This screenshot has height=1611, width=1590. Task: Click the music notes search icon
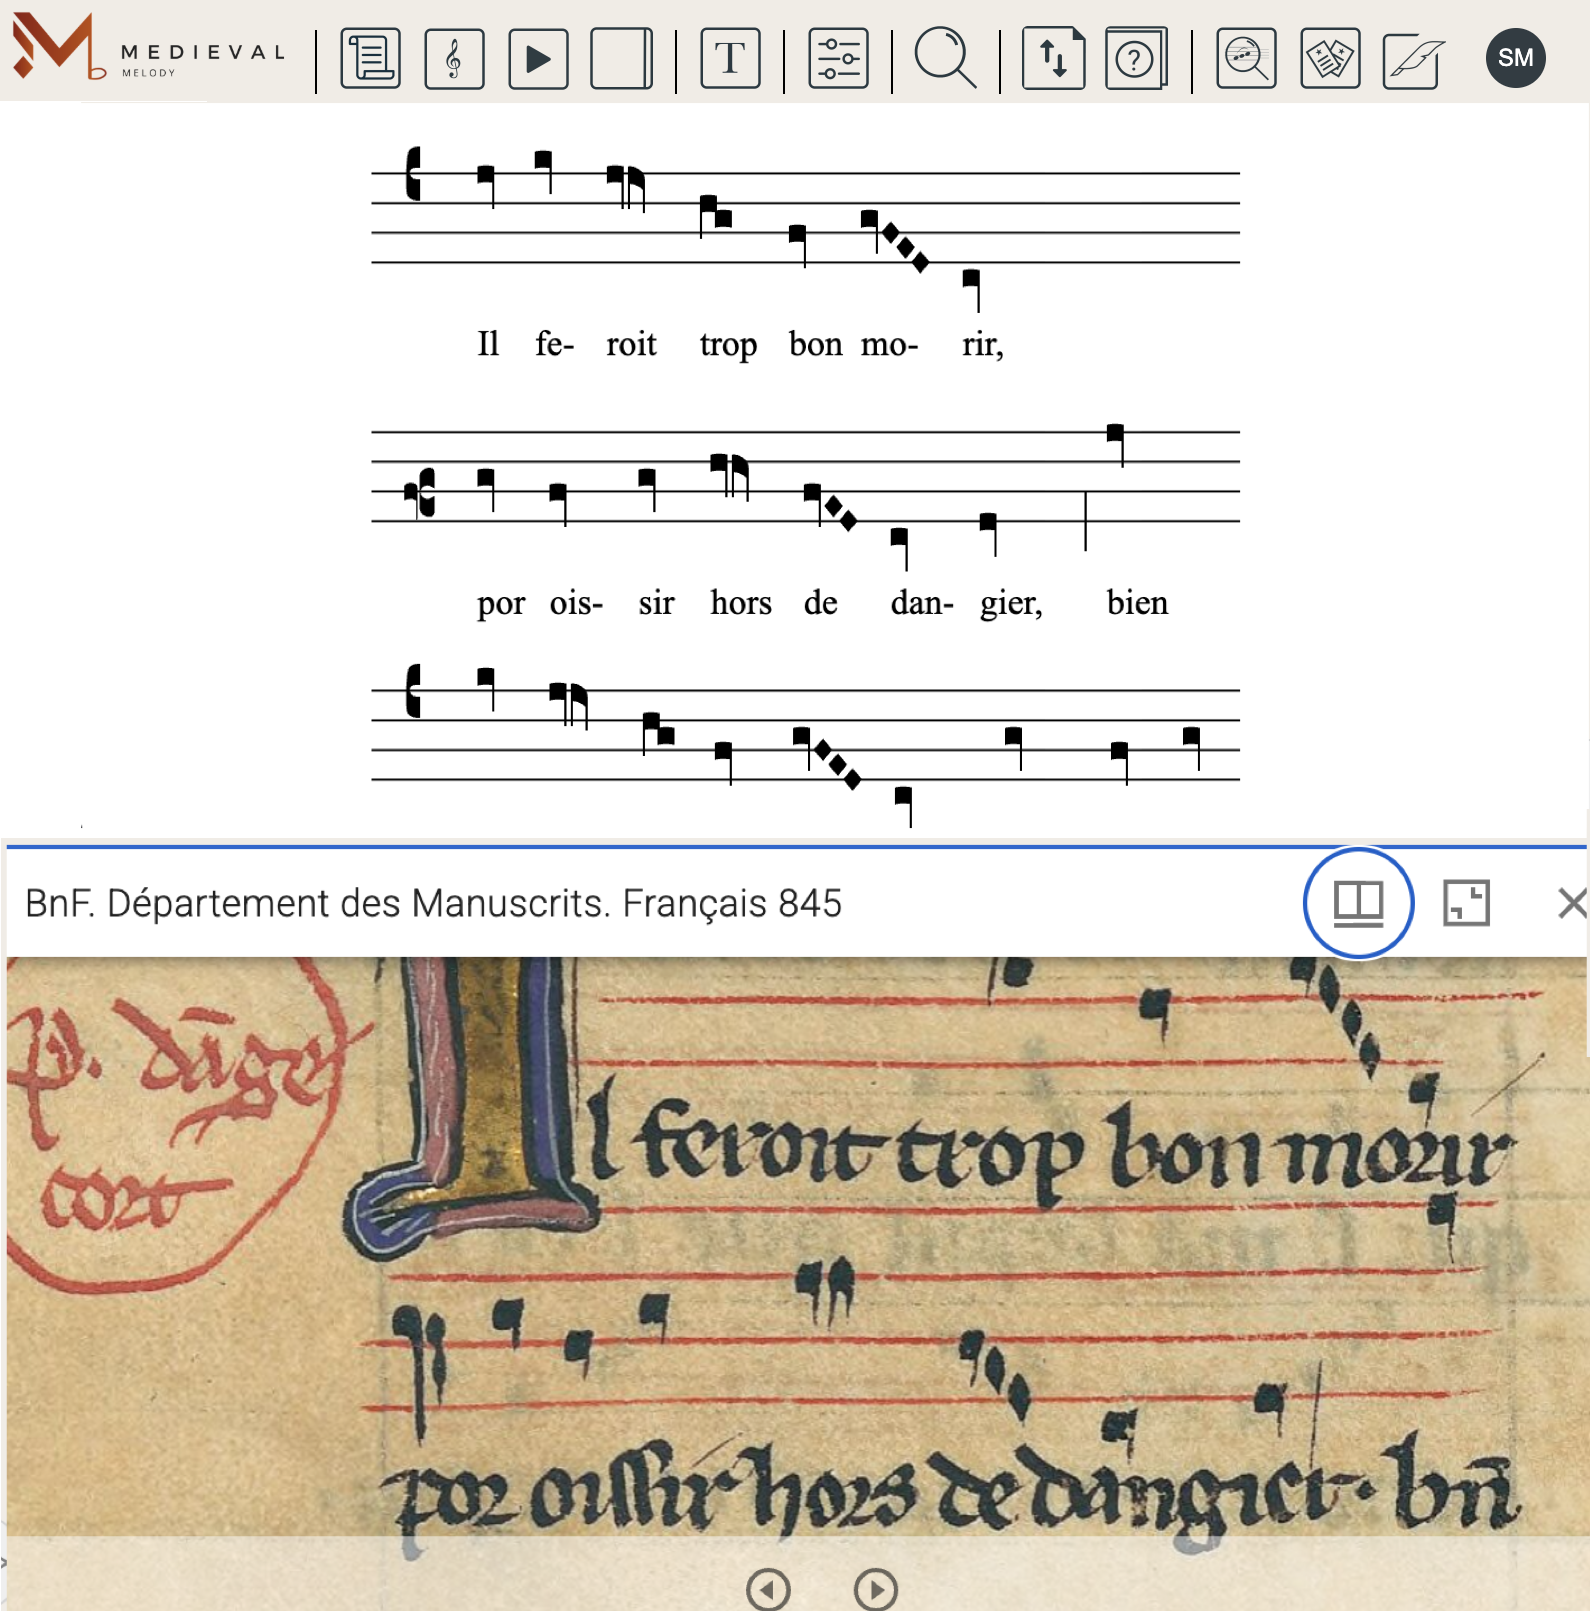point(1246,59)
